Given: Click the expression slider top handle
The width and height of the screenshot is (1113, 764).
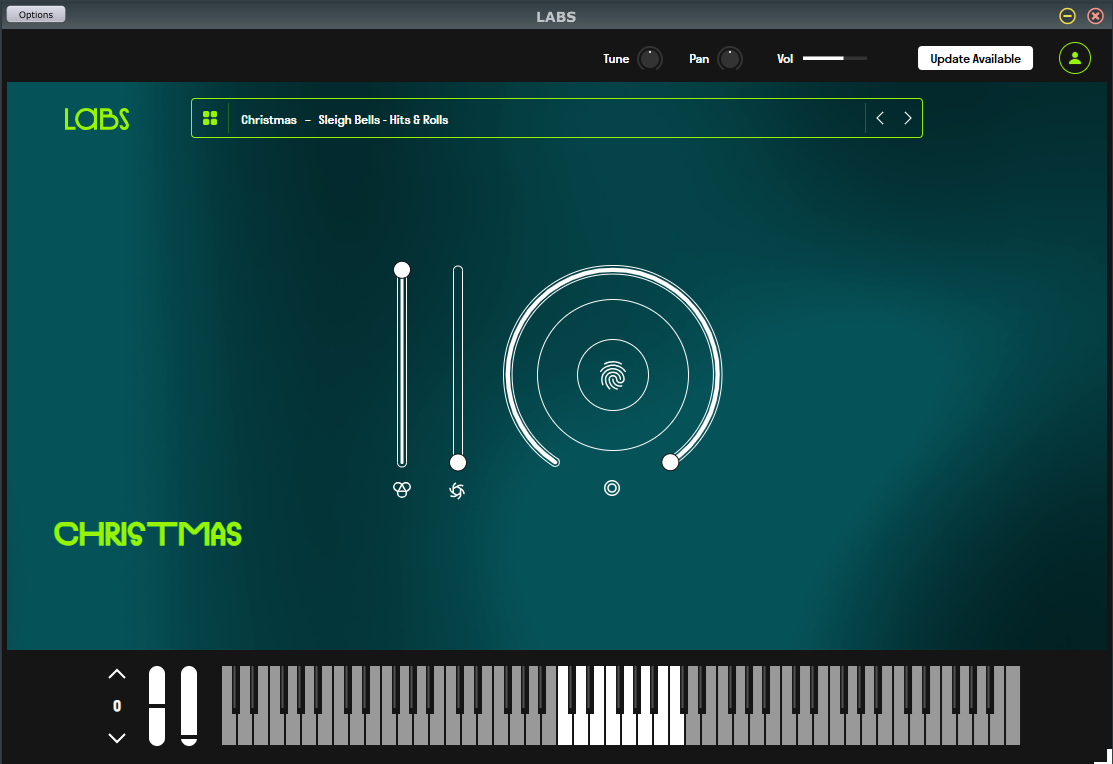Looking at the screenshot, I should tap(402, 270).
